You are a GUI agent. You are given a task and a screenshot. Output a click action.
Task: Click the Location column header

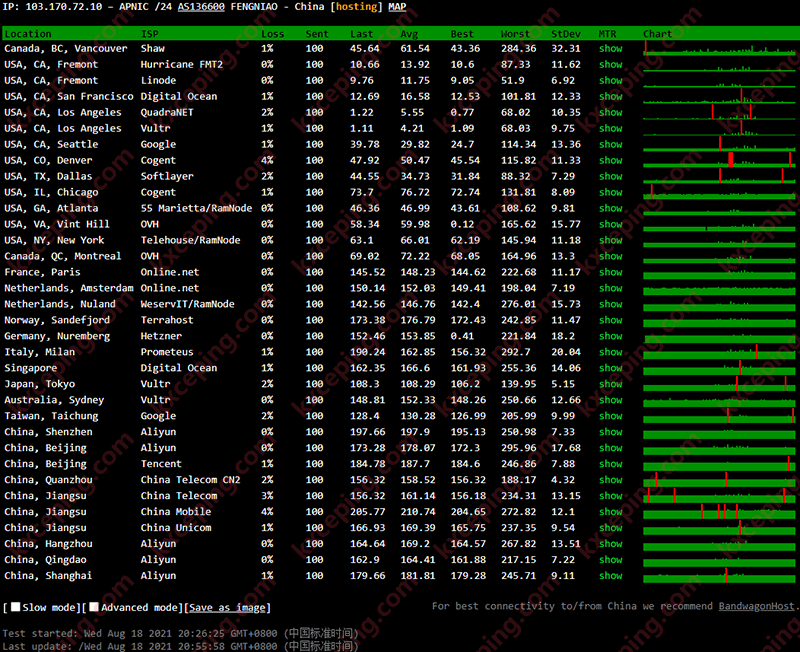[28, 34]
